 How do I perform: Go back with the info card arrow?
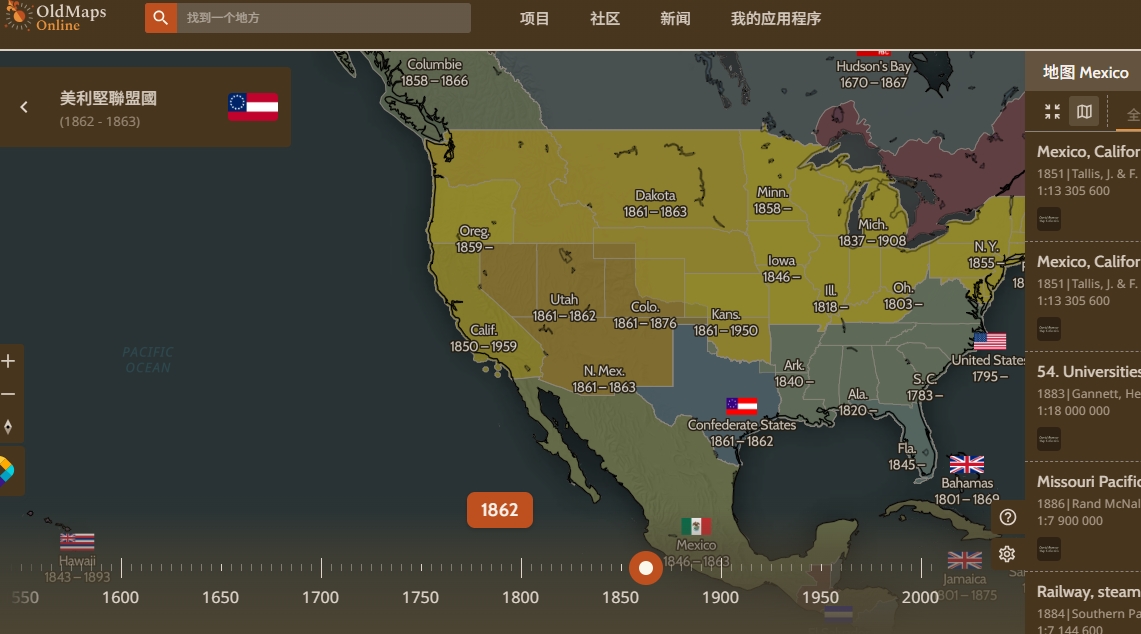[x=24, y=107]
